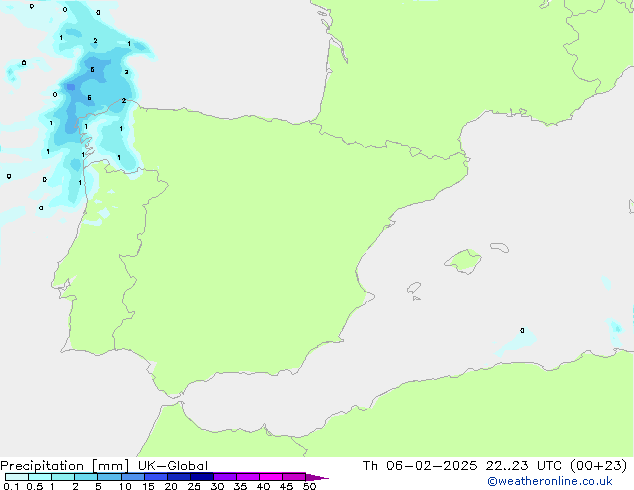The image size is (634, 490).
Task: Click the date "Th 06-02-2025"
Action: 420,466
